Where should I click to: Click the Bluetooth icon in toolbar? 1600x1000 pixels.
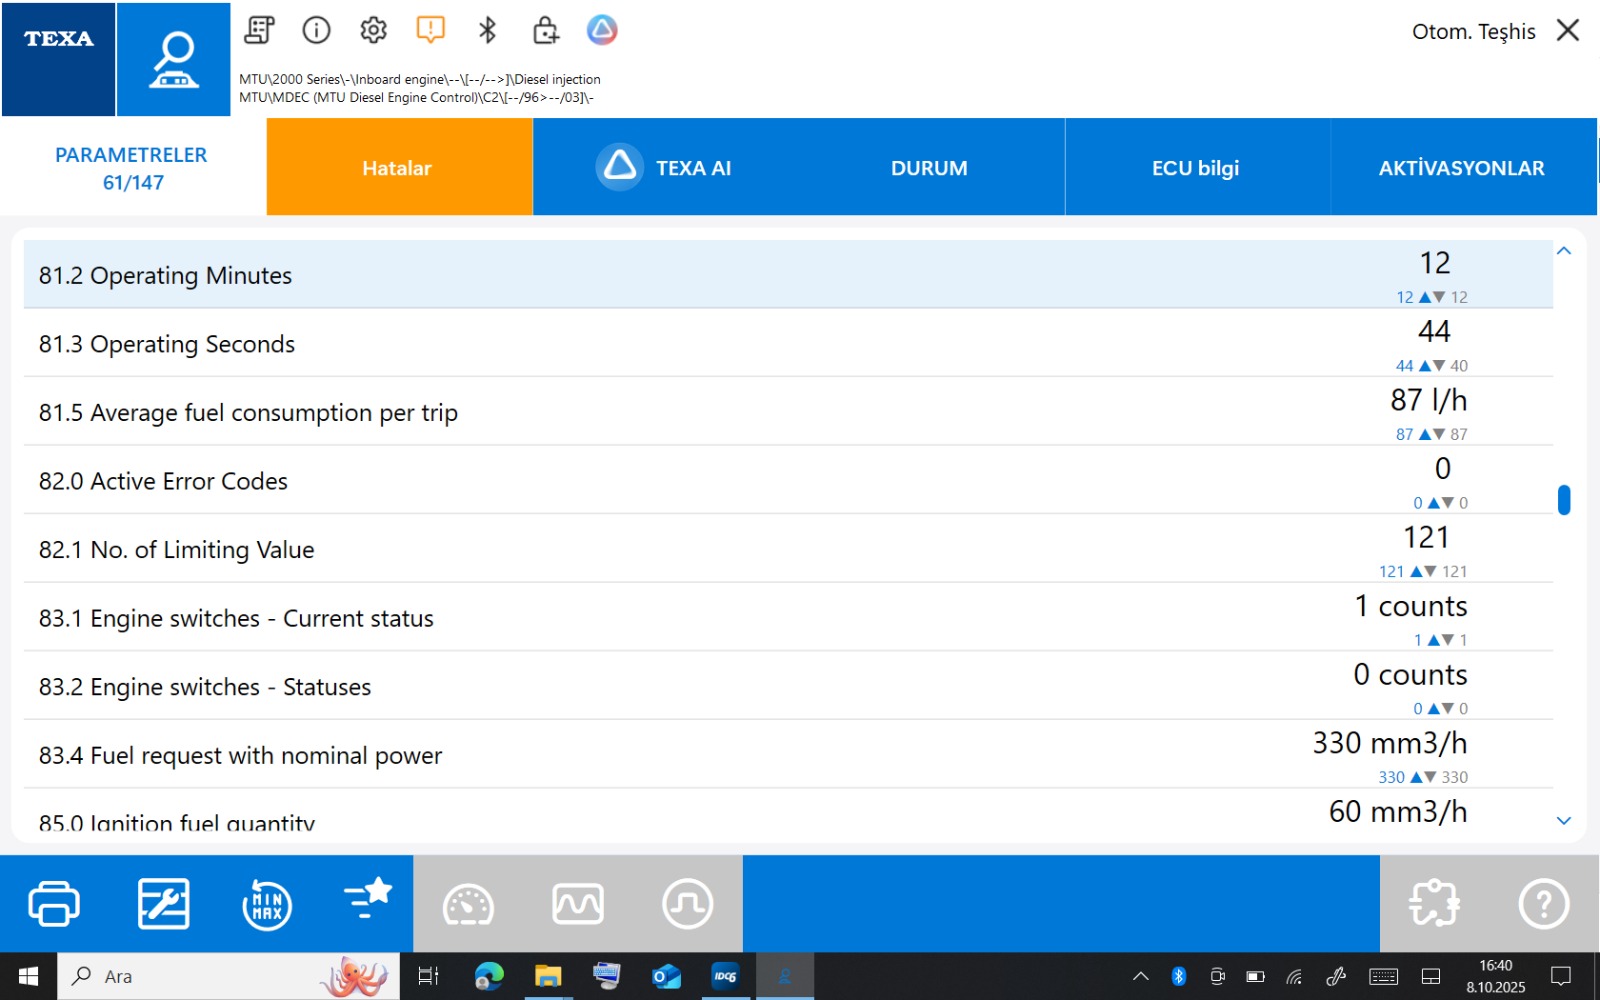click(x=487, y=30)
